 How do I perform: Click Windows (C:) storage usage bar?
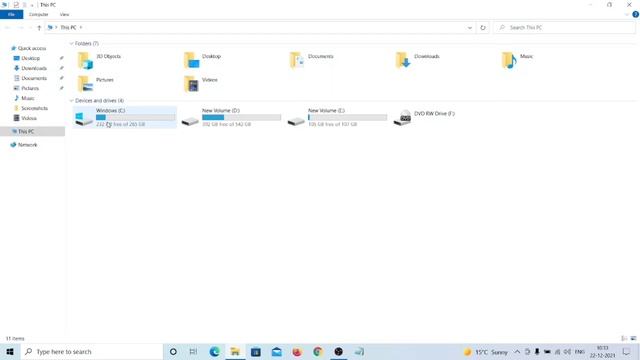[x=136, y=117]
